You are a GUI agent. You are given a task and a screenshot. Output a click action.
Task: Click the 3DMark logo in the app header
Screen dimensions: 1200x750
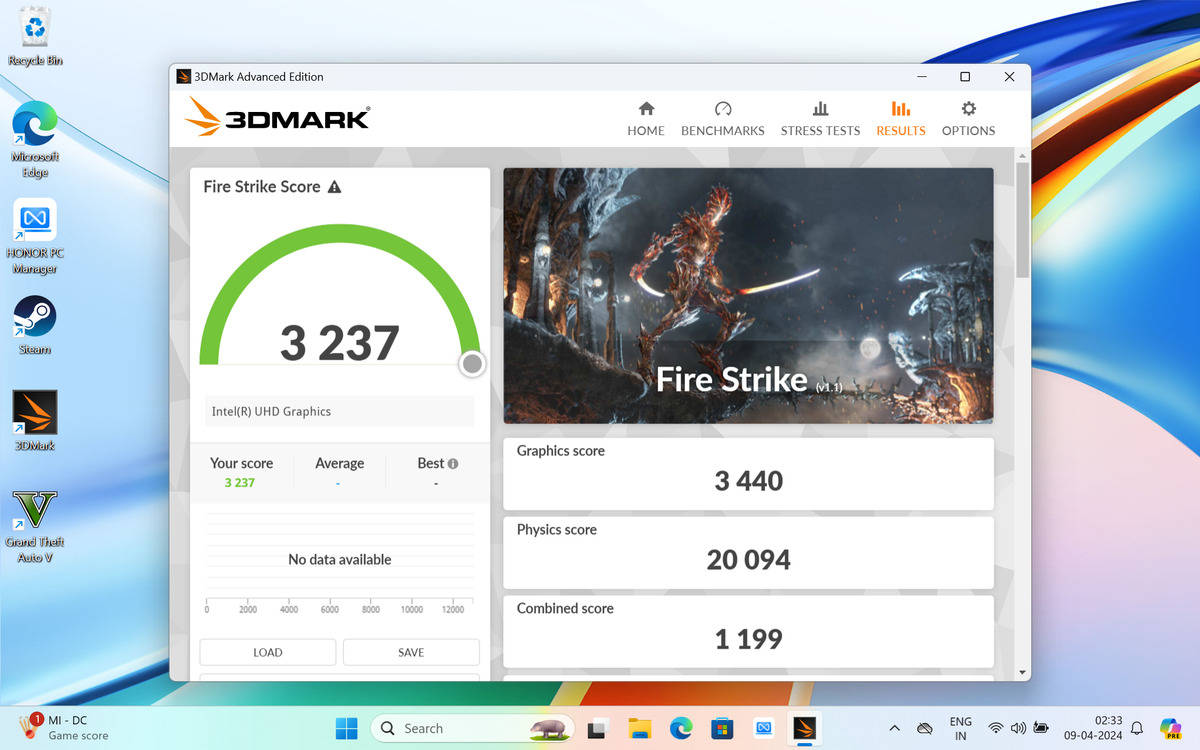pos(277,117)
